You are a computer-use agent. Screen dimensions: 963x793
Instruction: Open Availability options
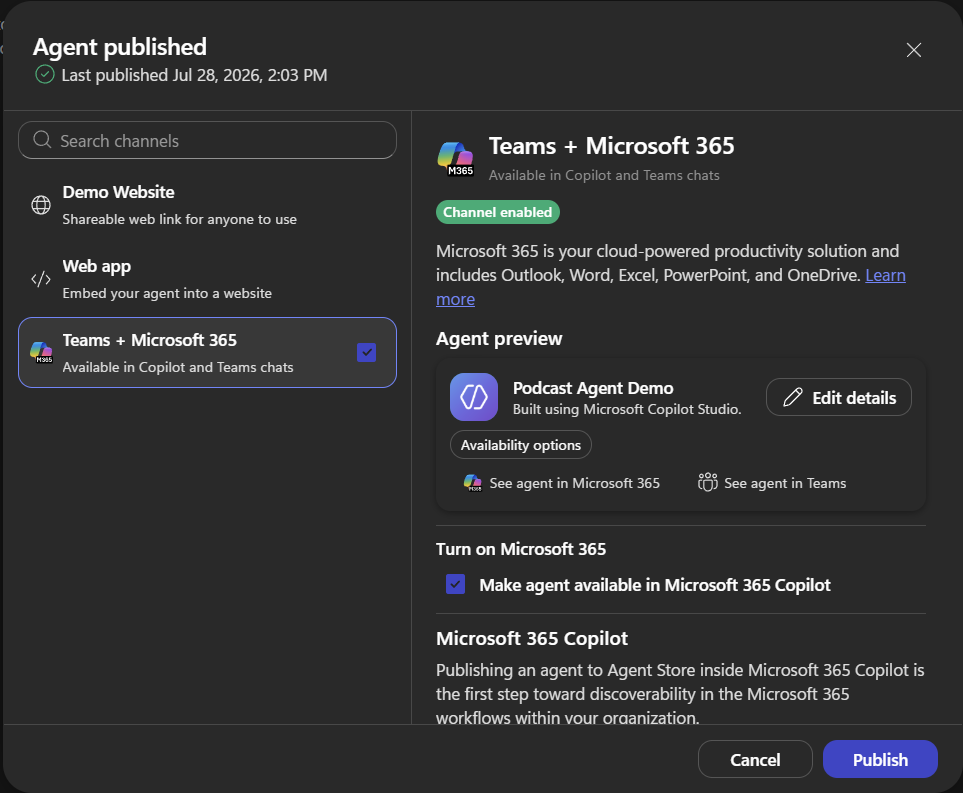tap(521, 445)
